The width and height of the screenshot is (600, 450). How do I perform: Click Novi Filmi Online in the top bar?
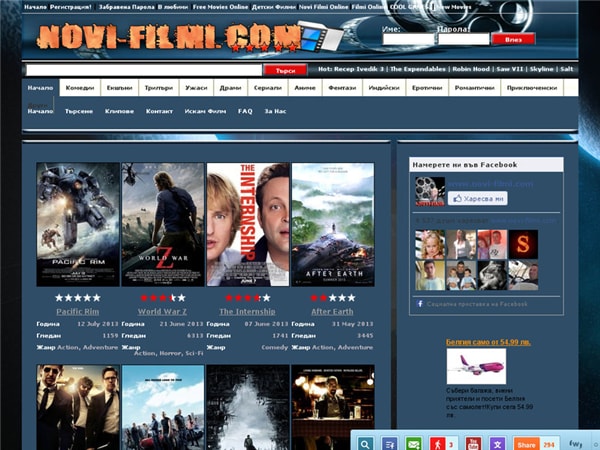pyautogui.click(x=324, y=7)
